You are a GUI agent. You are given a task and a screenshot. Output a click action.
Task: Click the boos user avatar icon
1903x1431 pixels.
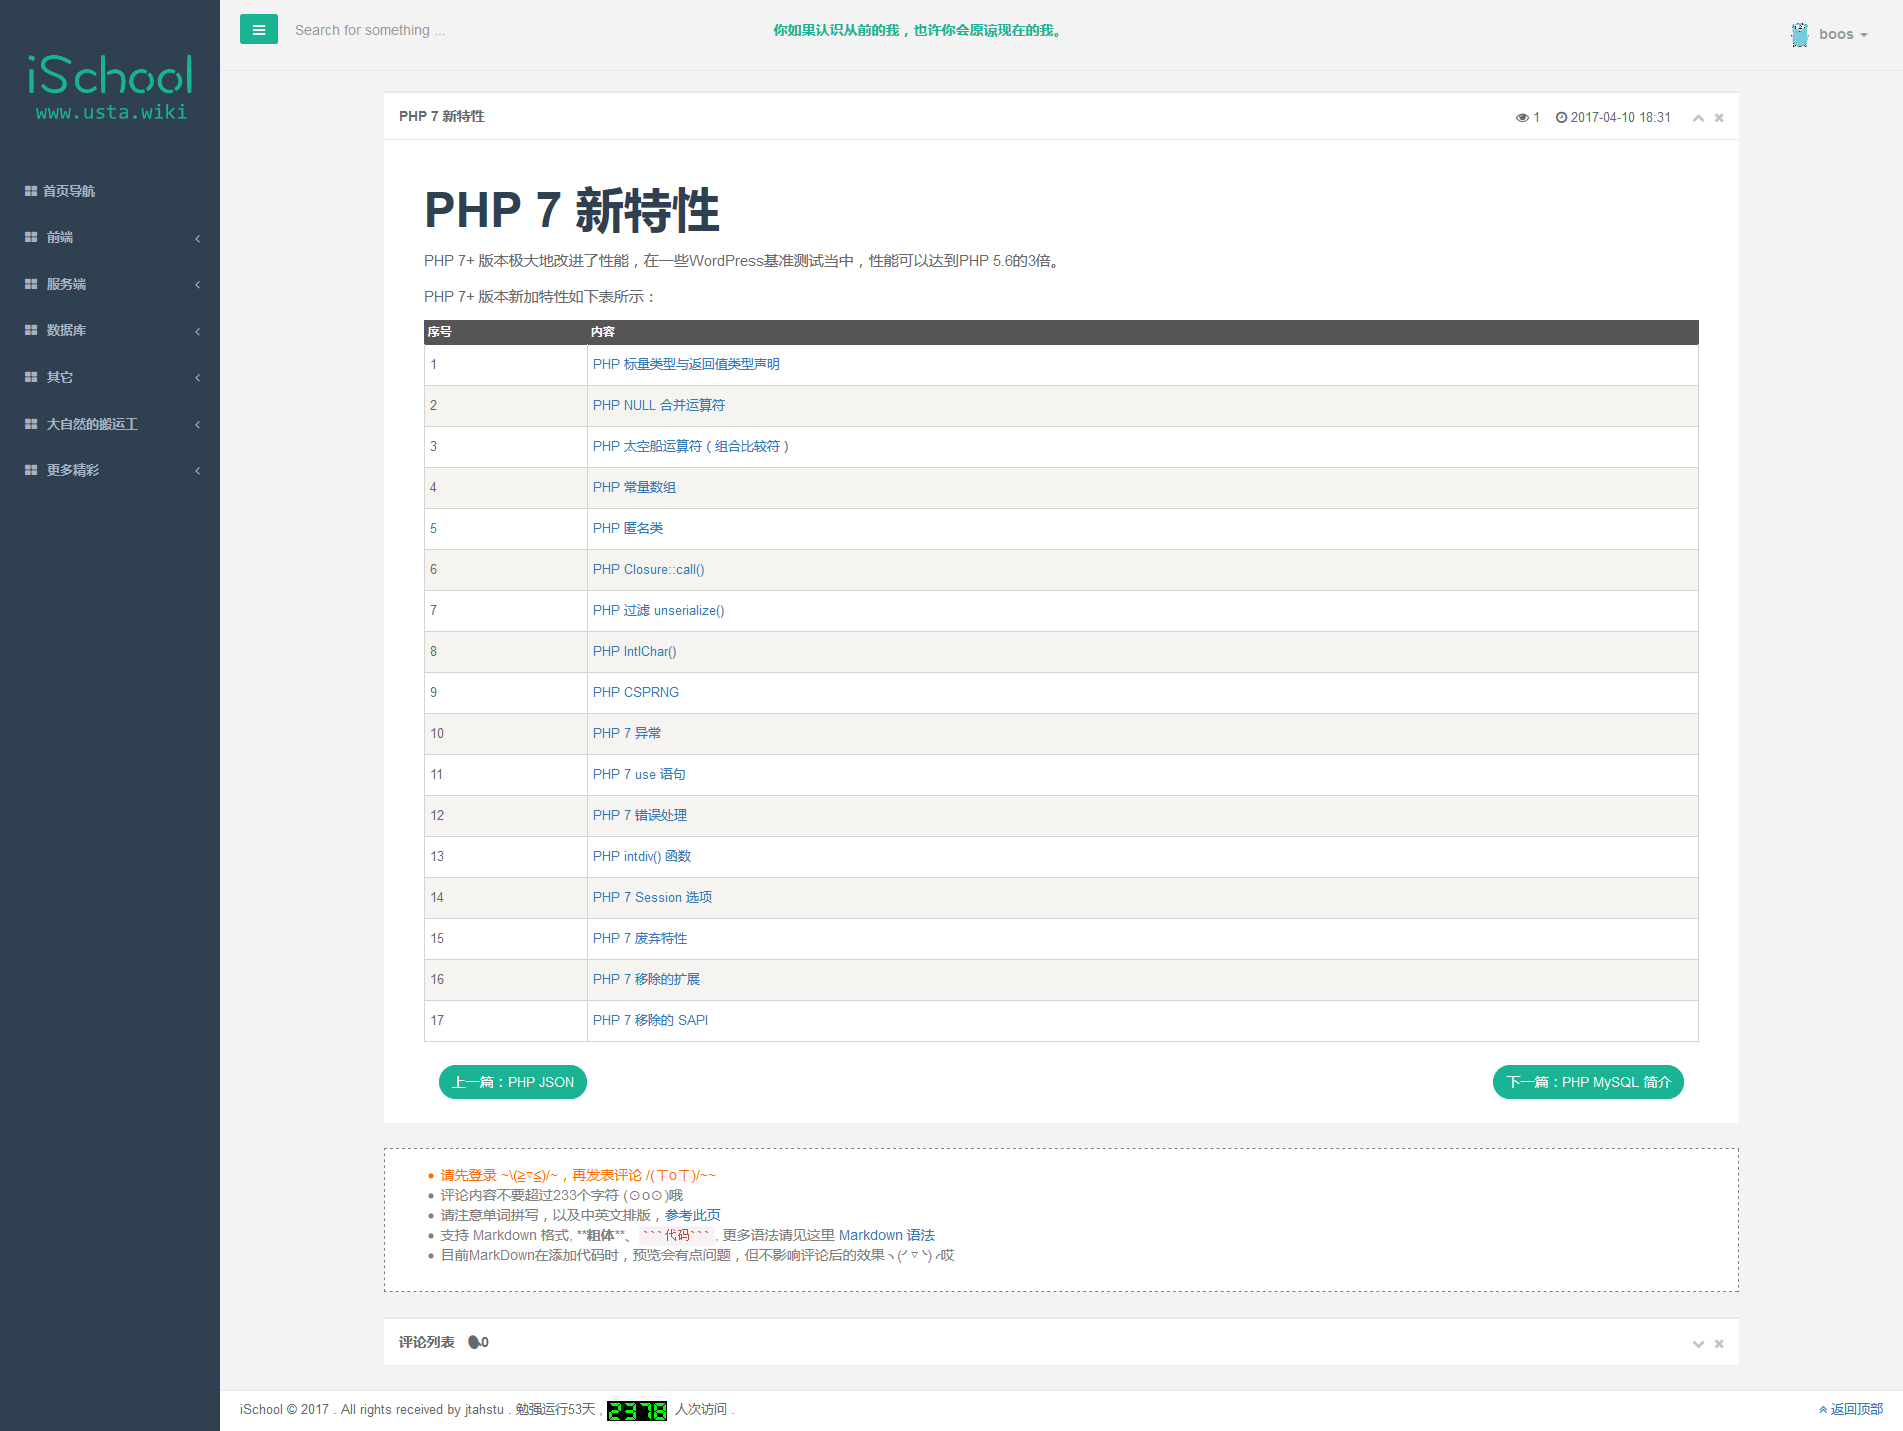pos(1800,35)
